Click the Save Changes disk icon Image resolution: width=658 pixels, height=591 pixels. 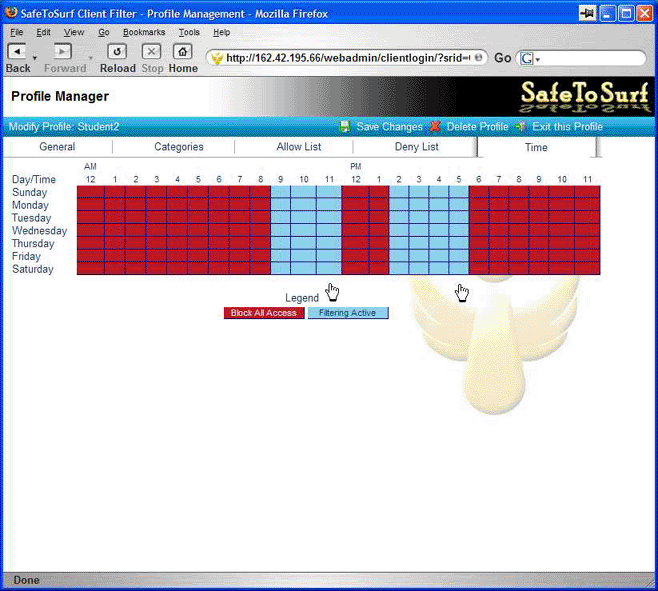[345, 127]
